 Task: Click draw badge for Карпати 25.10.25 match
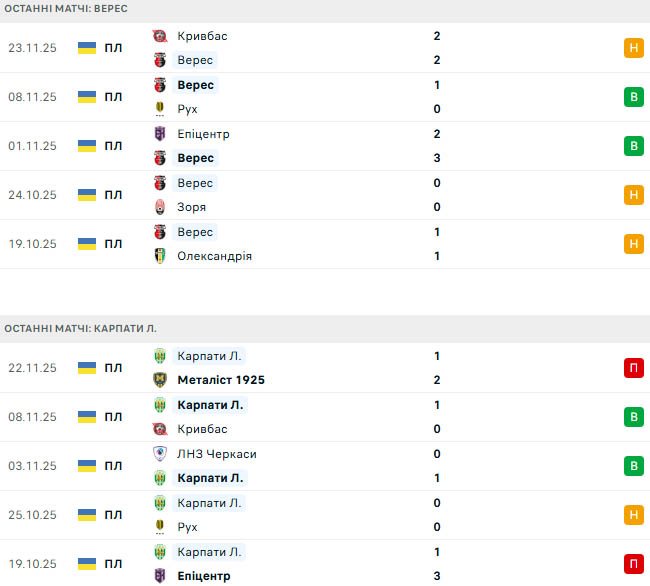pos(633,515)
